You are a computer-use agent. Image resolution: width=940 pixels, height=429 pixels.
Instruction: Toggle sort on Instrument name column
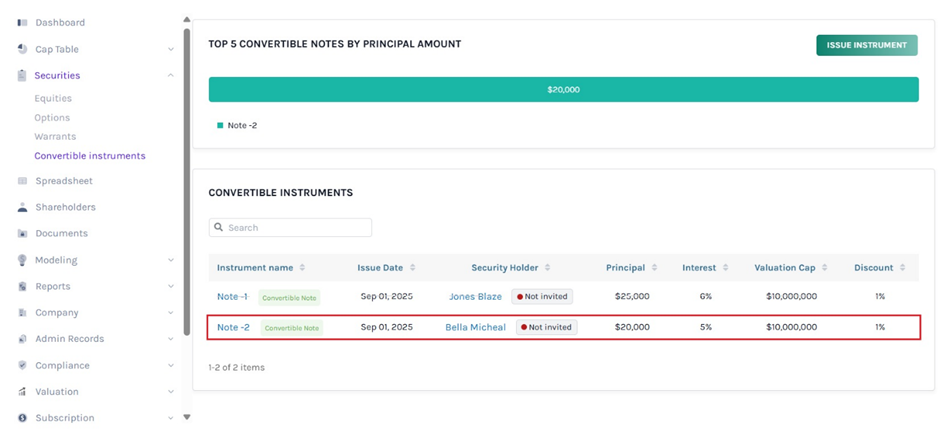click(302, 268)
